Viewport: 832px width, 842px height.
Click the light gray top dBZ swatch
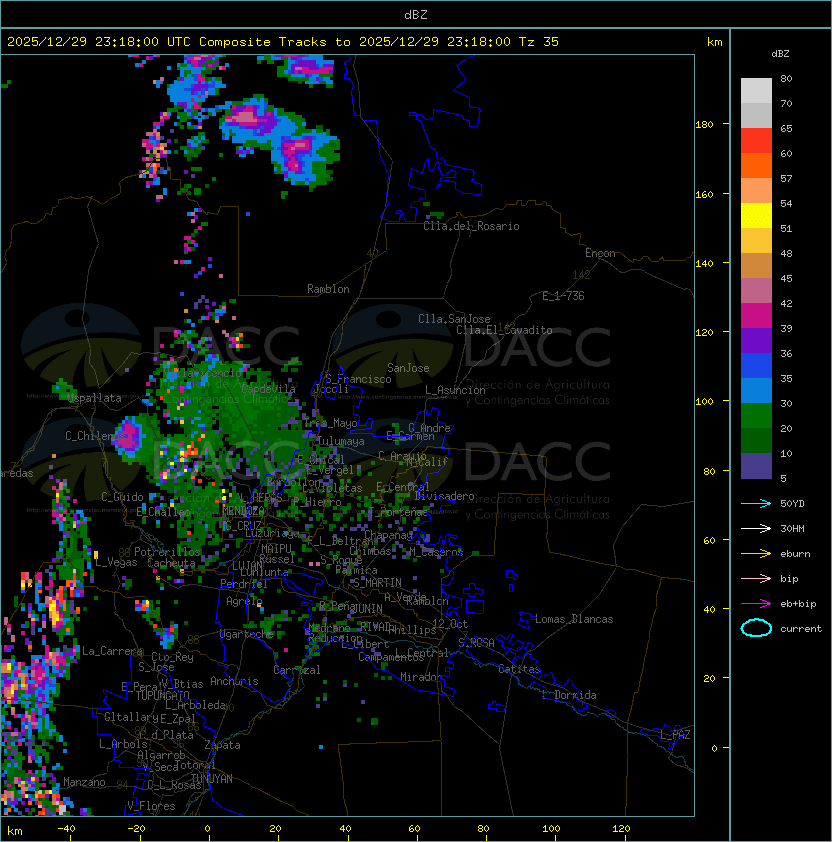pyautogui.click(x=756, y=91)
